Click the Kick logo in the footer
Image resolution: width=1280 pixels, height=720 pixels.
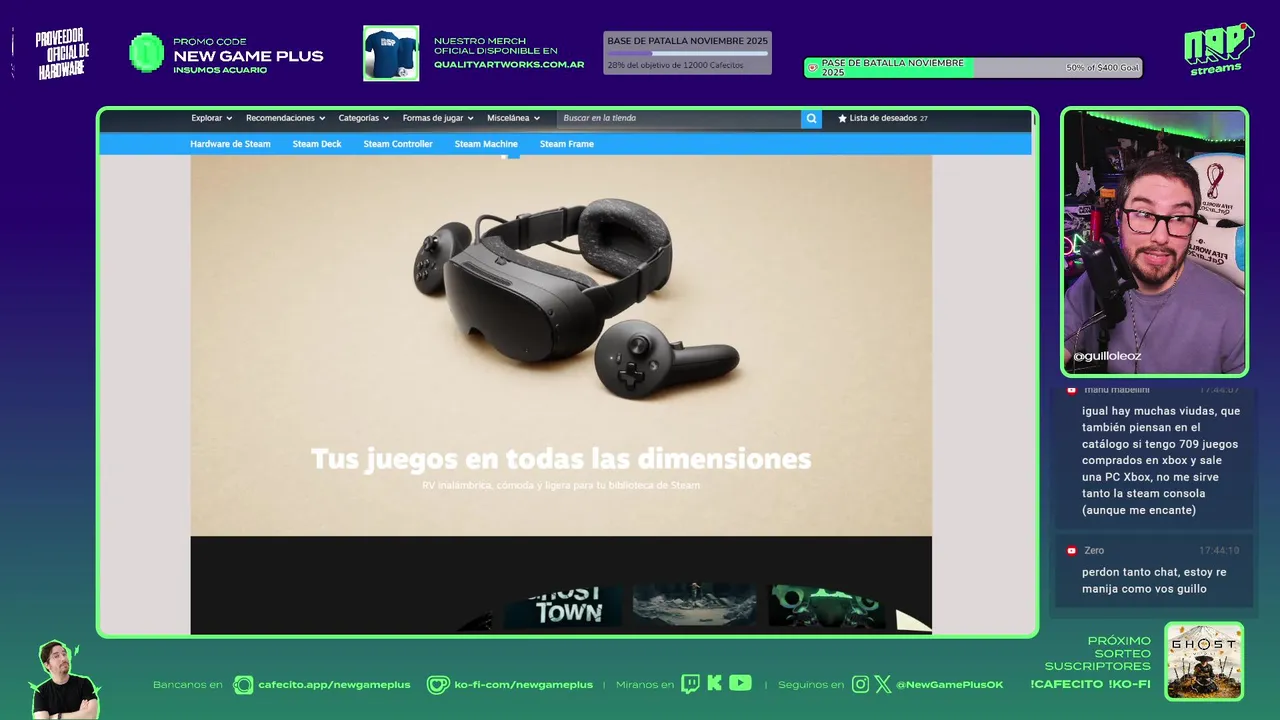pyautogui.click(x=714, y=684)
